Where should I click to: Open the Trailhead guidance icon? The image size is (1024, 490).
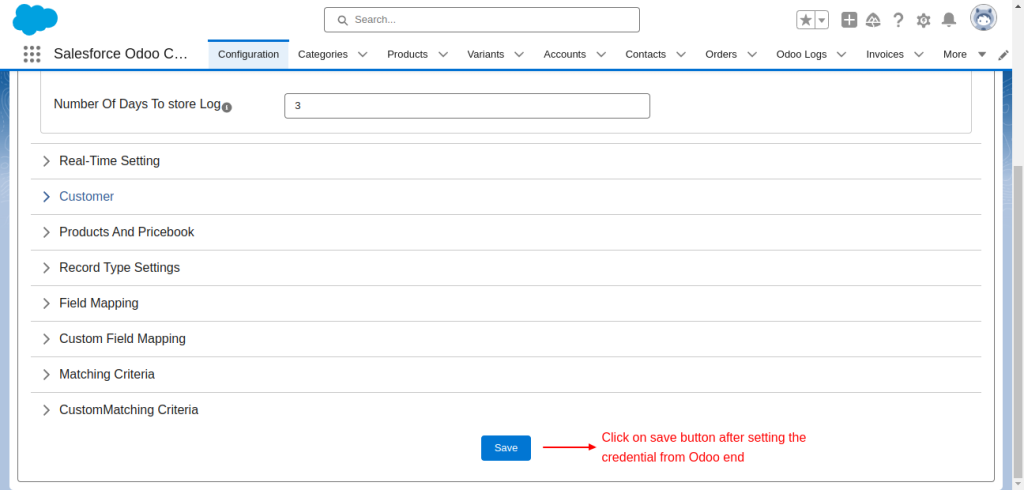point(873,20)
